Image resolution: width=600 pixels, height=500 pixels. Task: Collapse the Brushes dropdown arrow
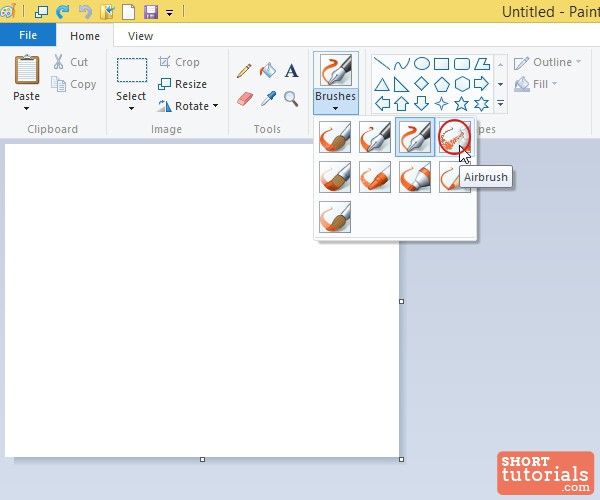tap(335, 109)
